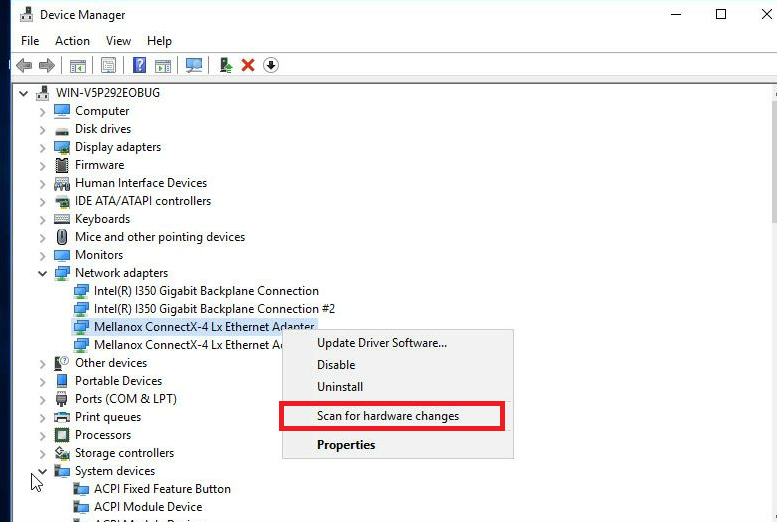Click the Ports (COM & LPT) plug icon
Screen dimensions: 777x522
click(x=61, y=399)
